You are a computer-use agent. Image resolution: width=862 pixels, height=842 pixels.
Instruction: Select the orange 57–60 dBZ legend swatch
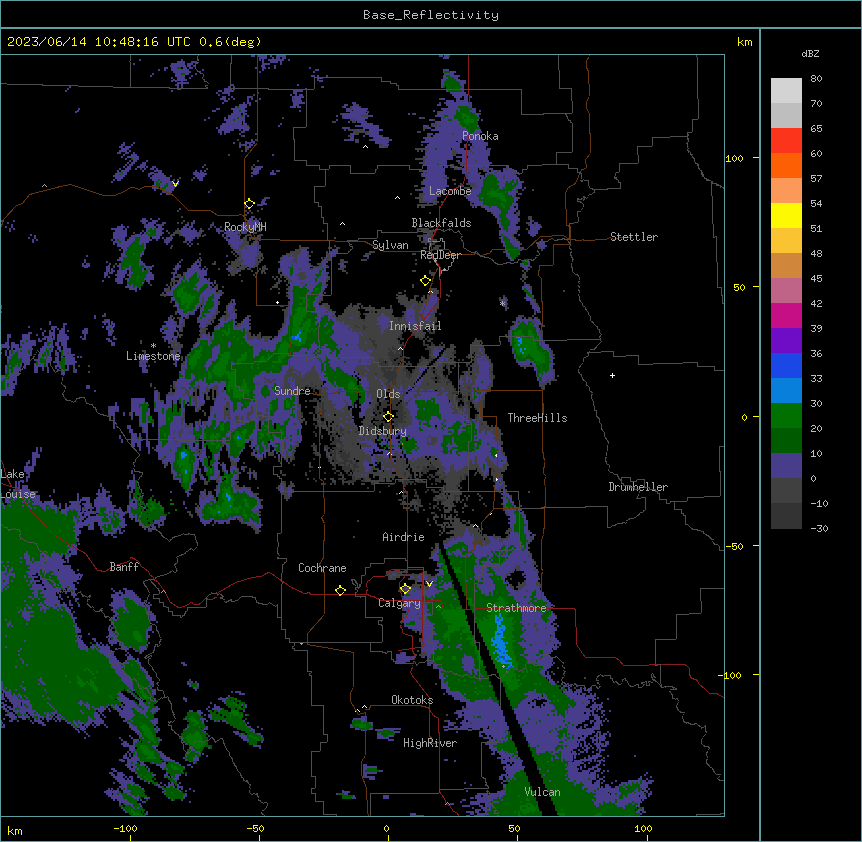(x=786, y=165)
